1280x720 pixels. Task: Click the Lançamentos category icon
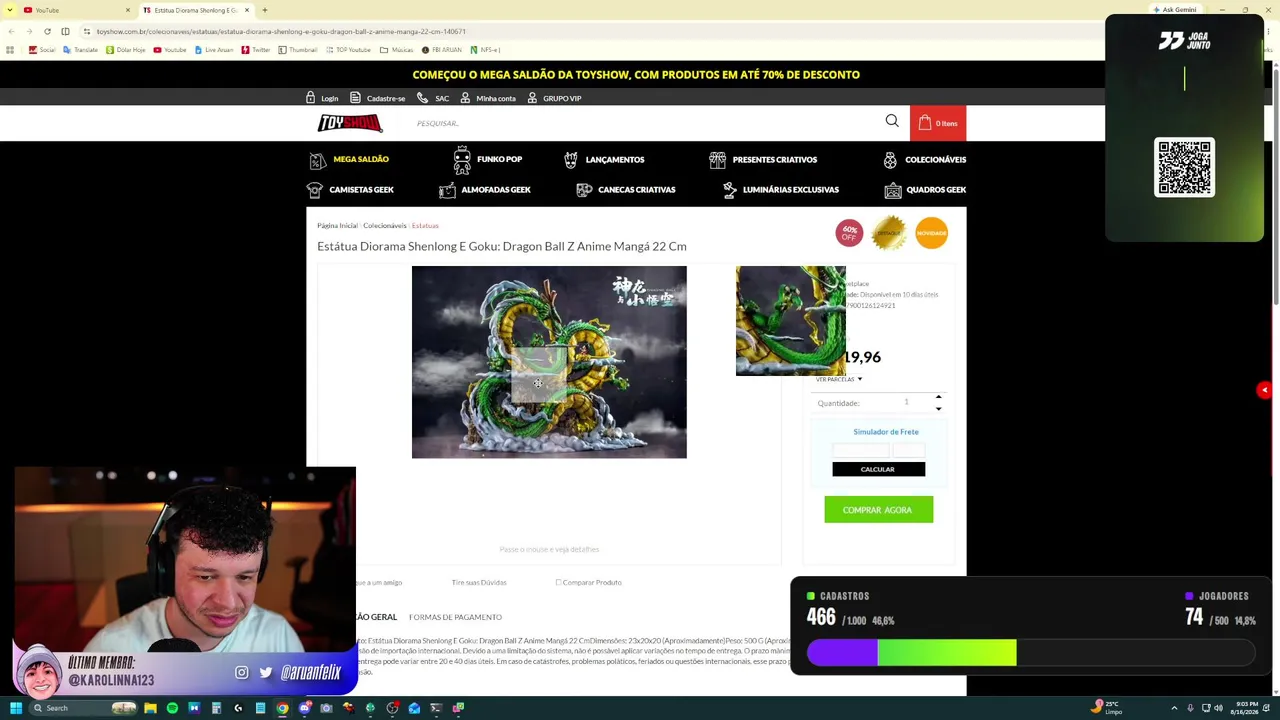point(570,160)
